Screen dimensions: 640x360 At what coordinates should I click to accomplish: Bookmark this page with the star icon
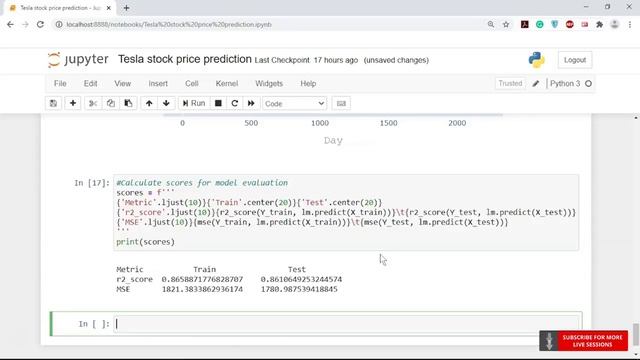[506, 24]
